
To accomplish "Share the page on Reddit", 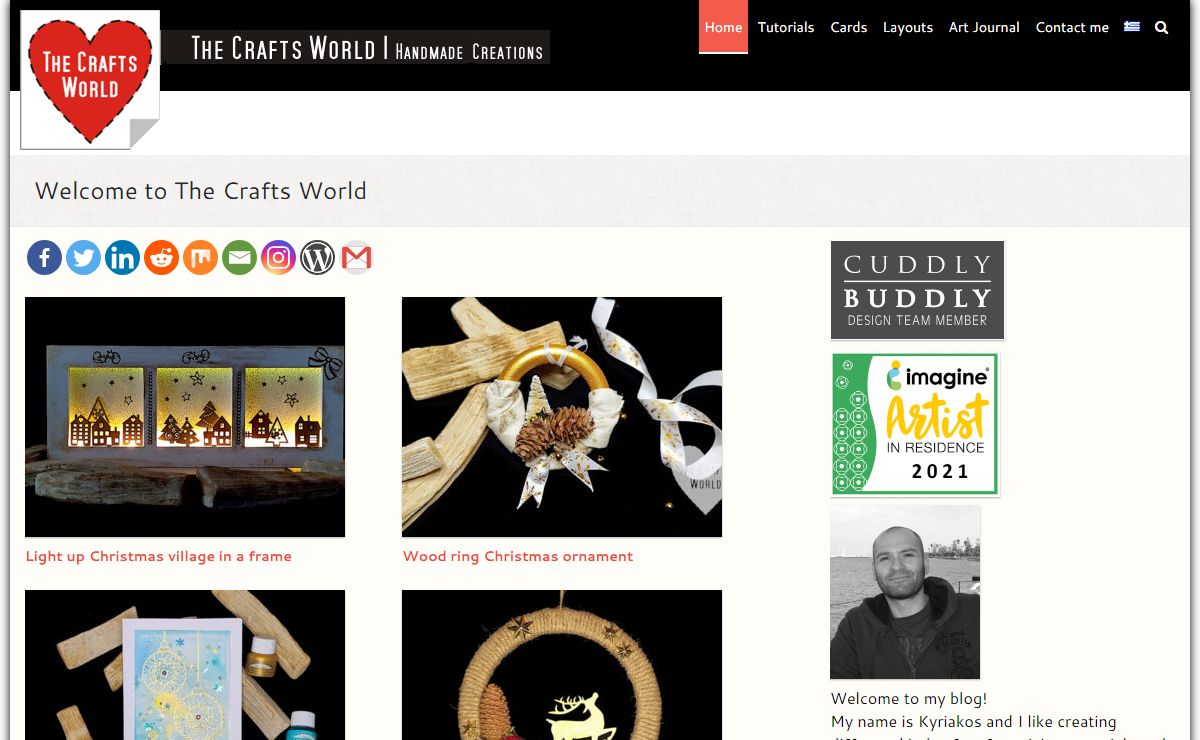I will tap(161, 258).
